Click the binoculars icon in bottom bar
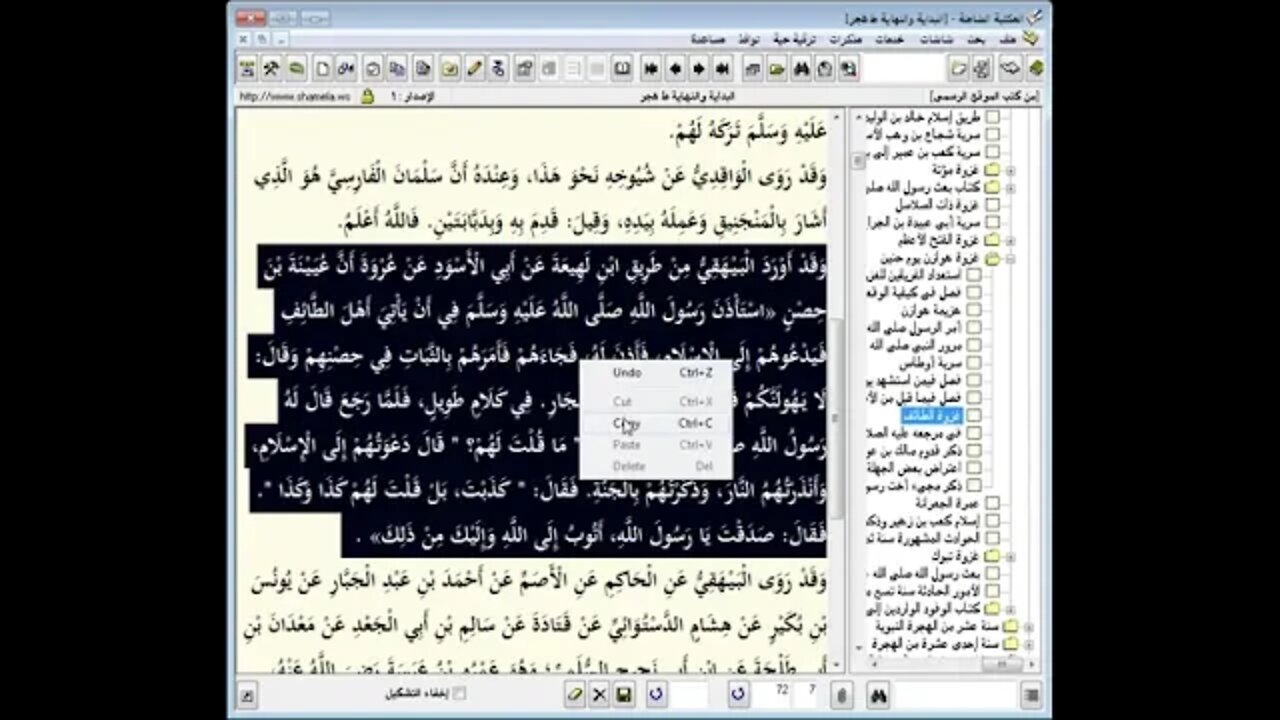 pyautogui.click(x=879, y=694)
